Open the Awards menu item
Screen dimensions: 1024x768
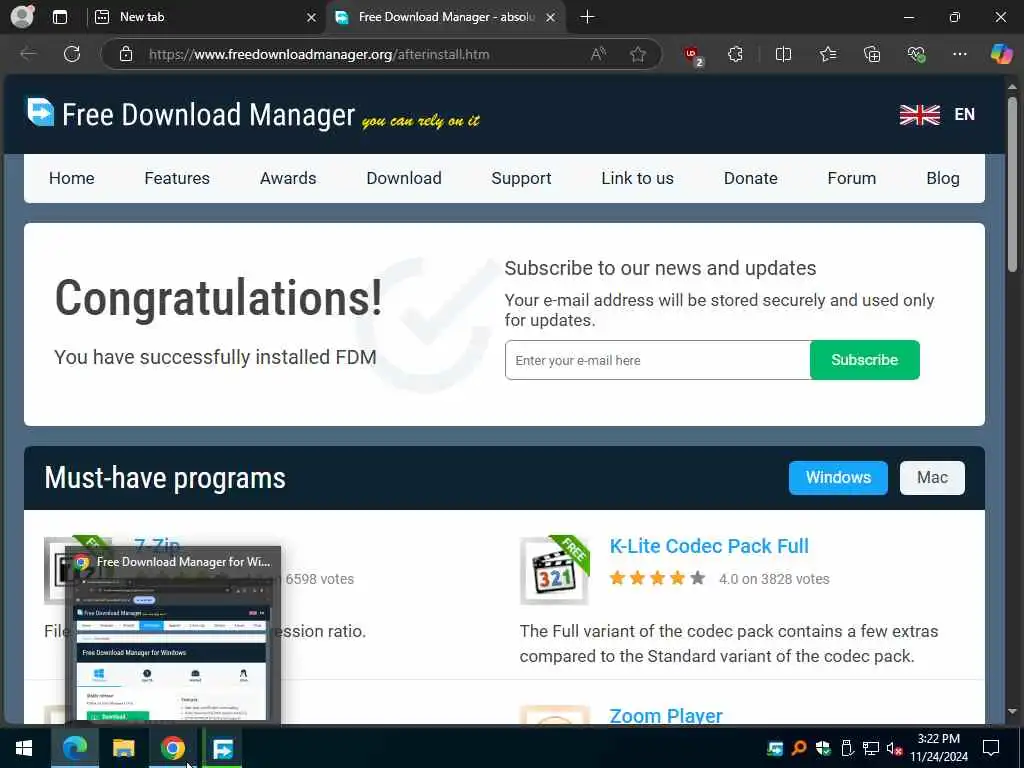click(288, 178)
